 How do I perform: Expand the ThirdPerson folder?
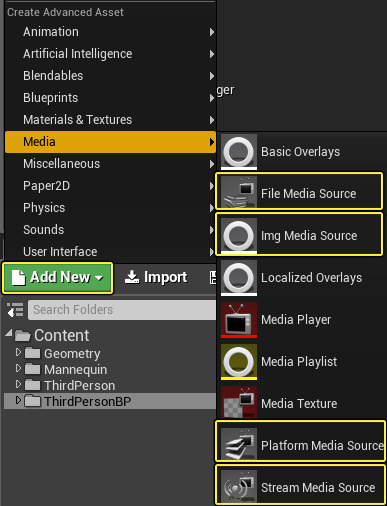point(18,384)
